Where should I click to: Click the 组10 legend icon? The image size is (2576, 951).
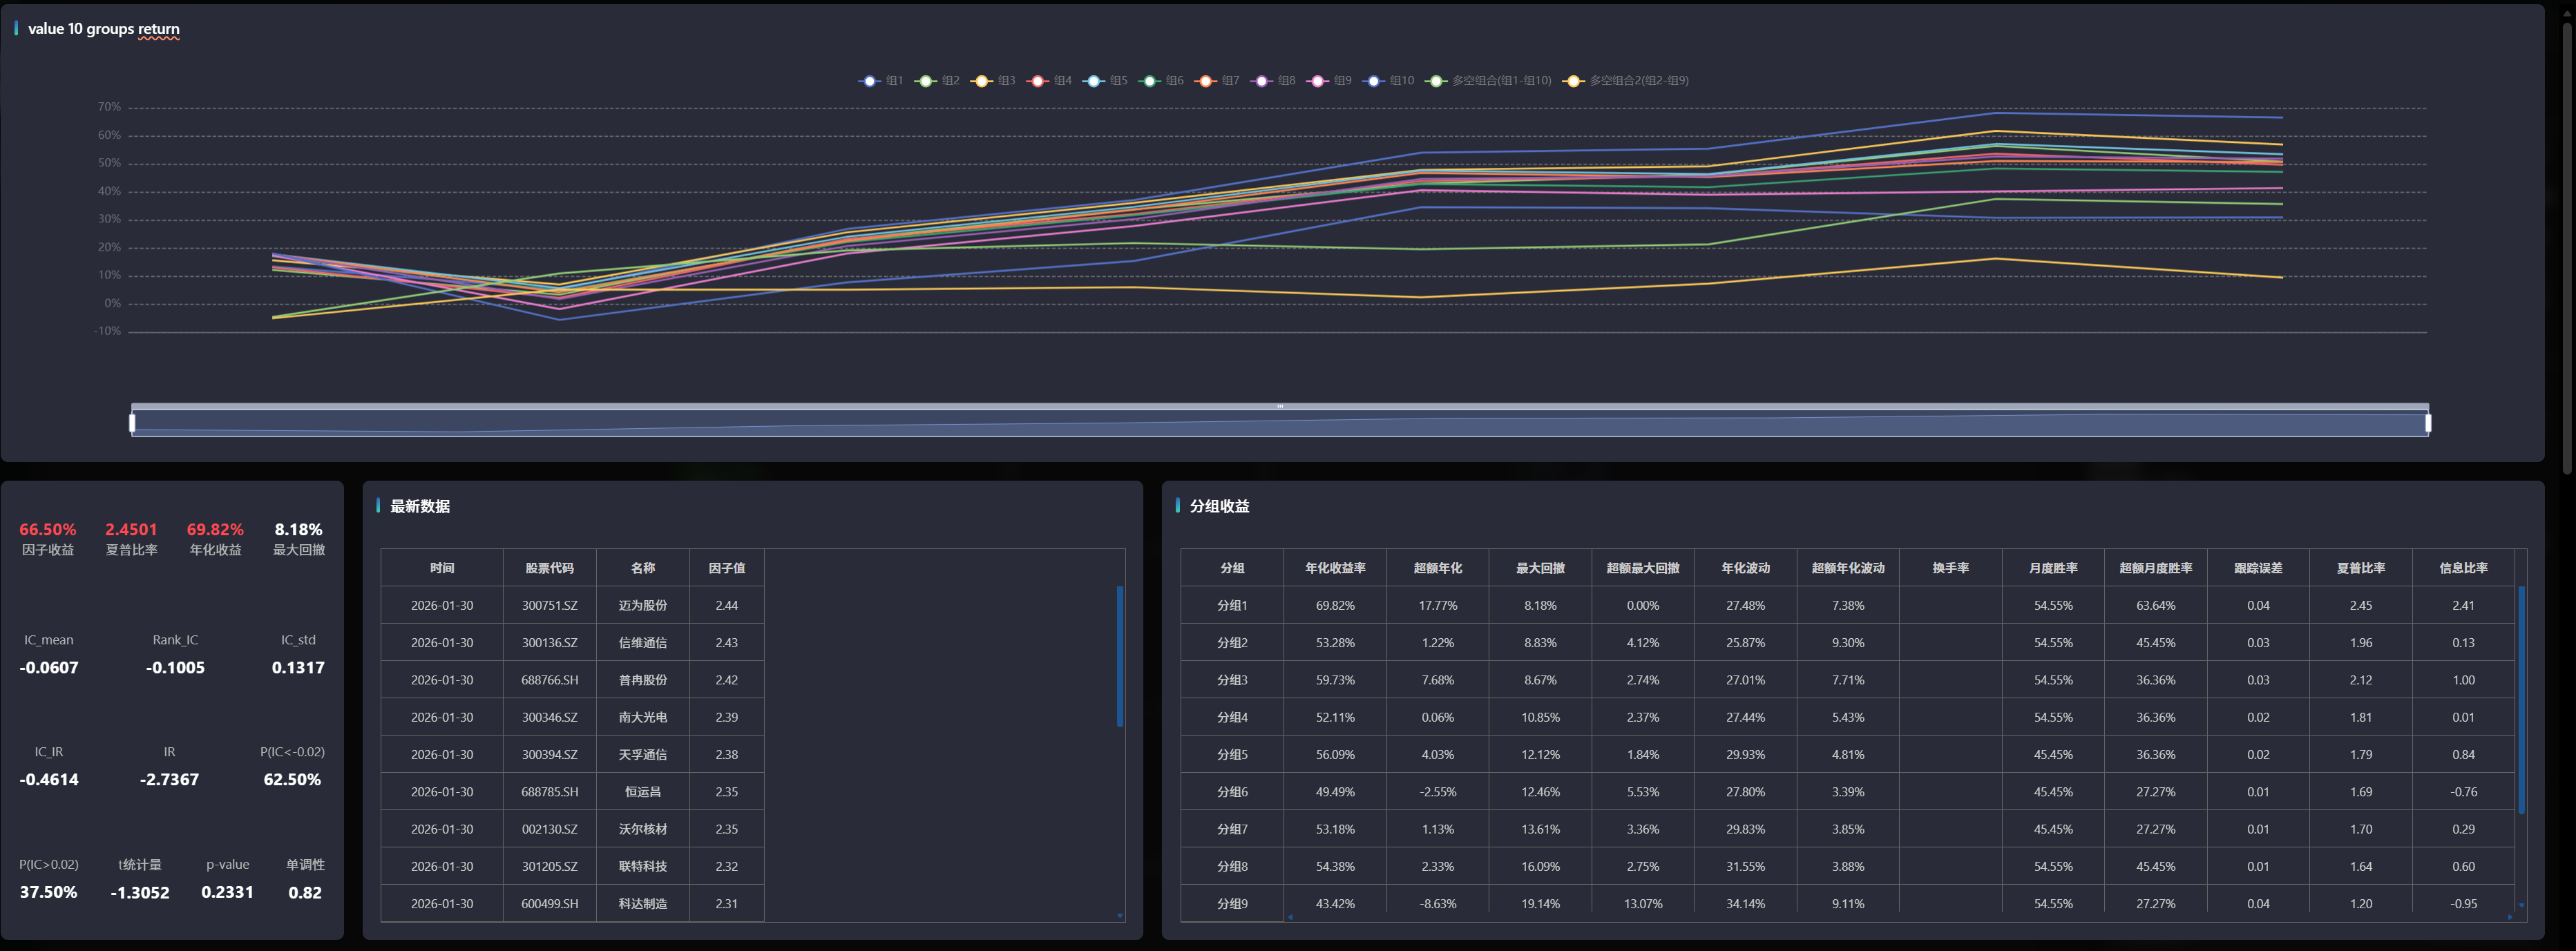pyautogui.click(x=1373, y=81)
